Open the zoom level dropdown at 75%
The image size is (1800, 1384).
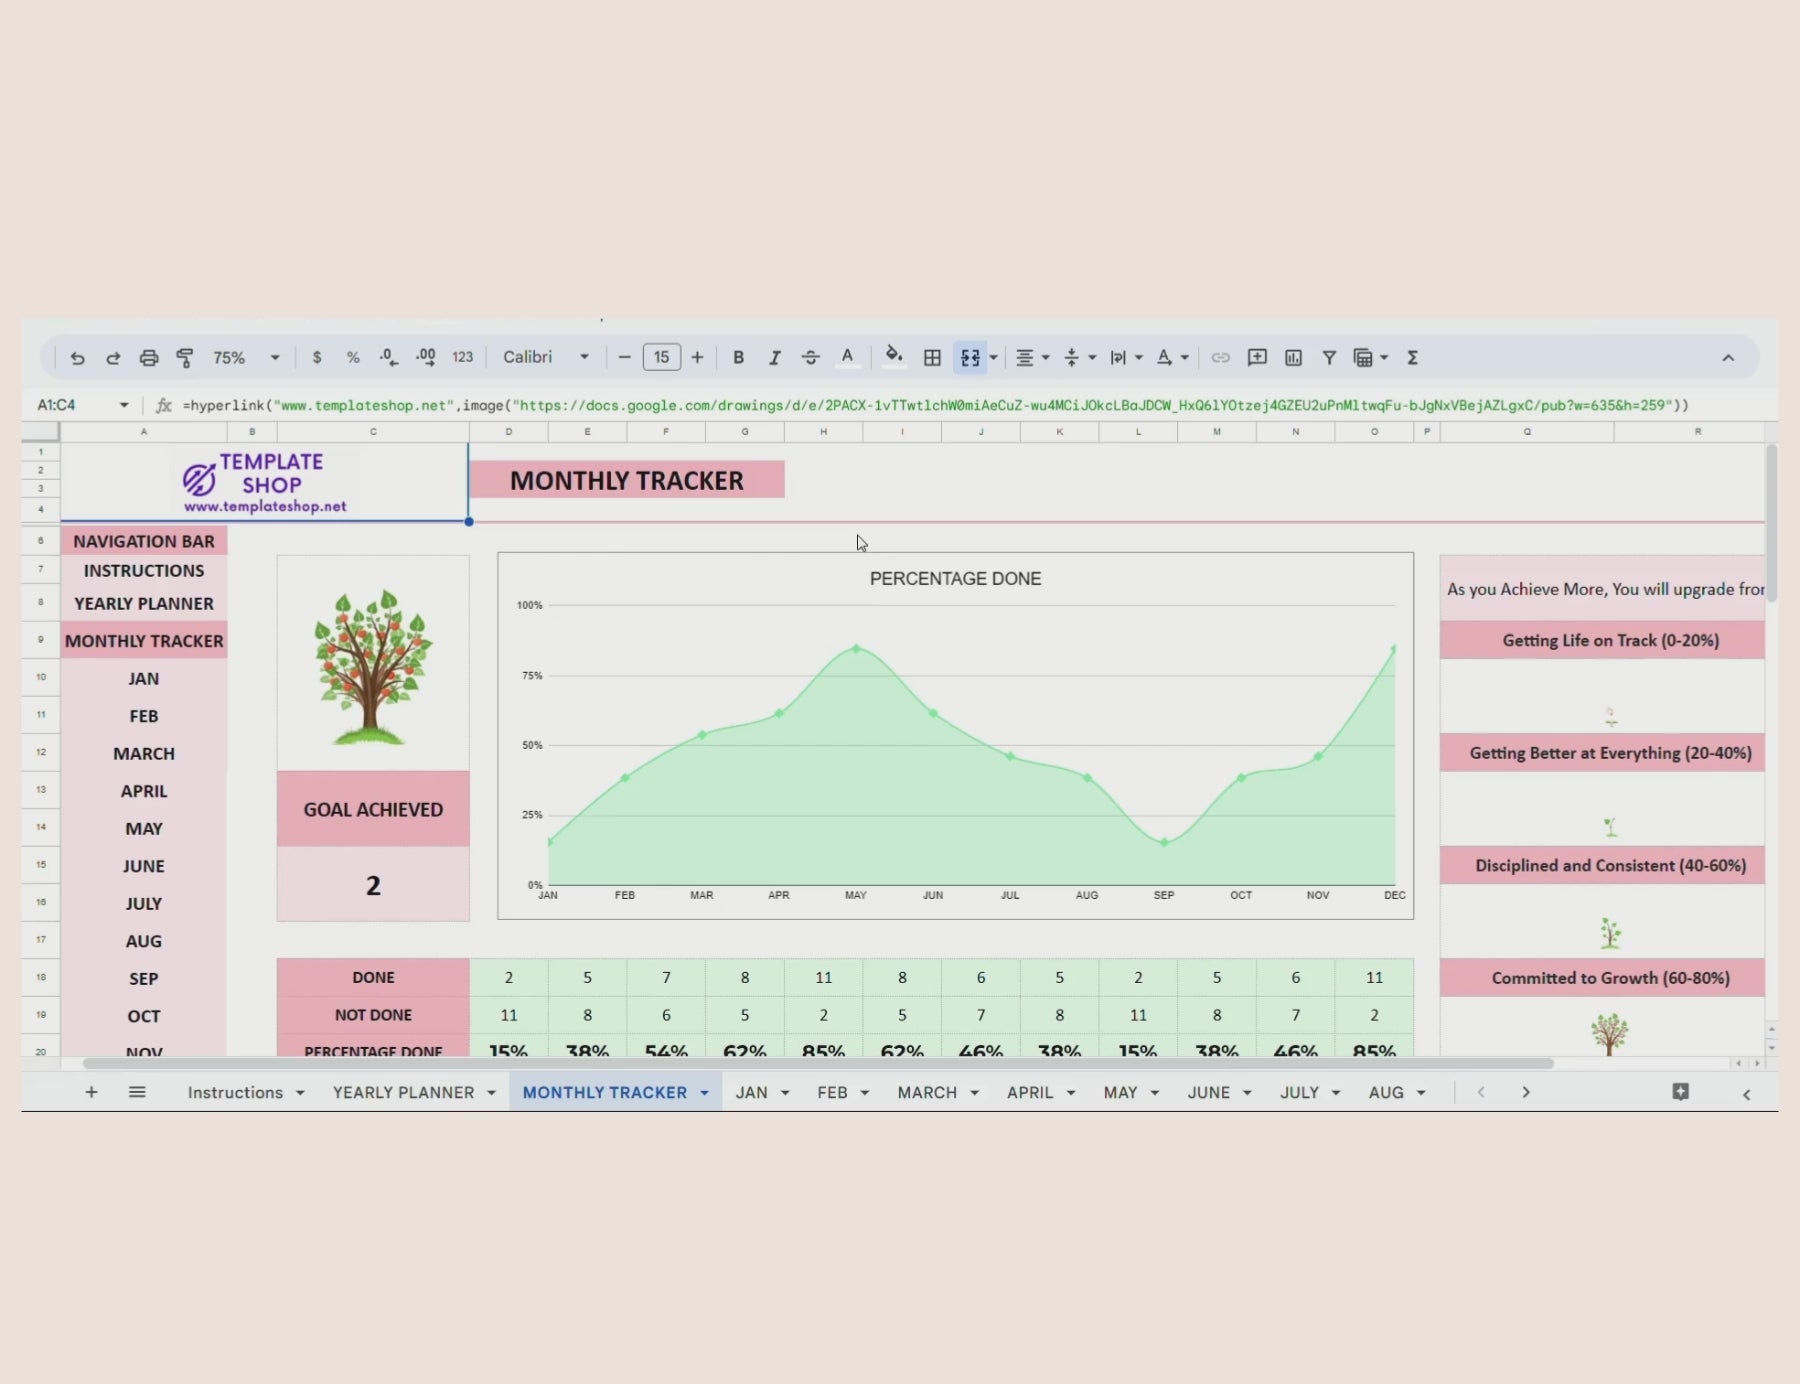pos(245,358)
